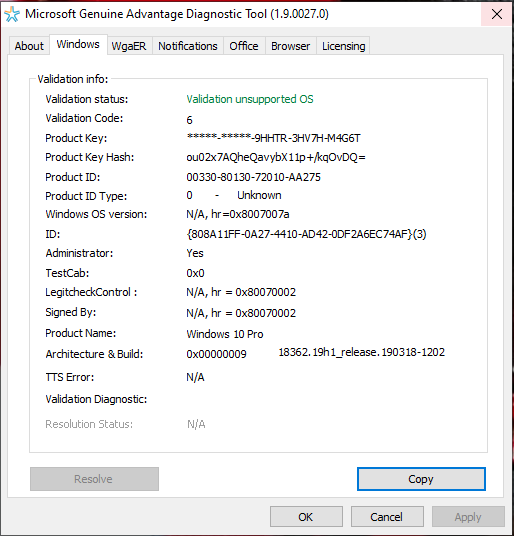Click the LegitcheckControl value hr = 0x80070002
Screen dimensions: 514x536
(241, 292)
